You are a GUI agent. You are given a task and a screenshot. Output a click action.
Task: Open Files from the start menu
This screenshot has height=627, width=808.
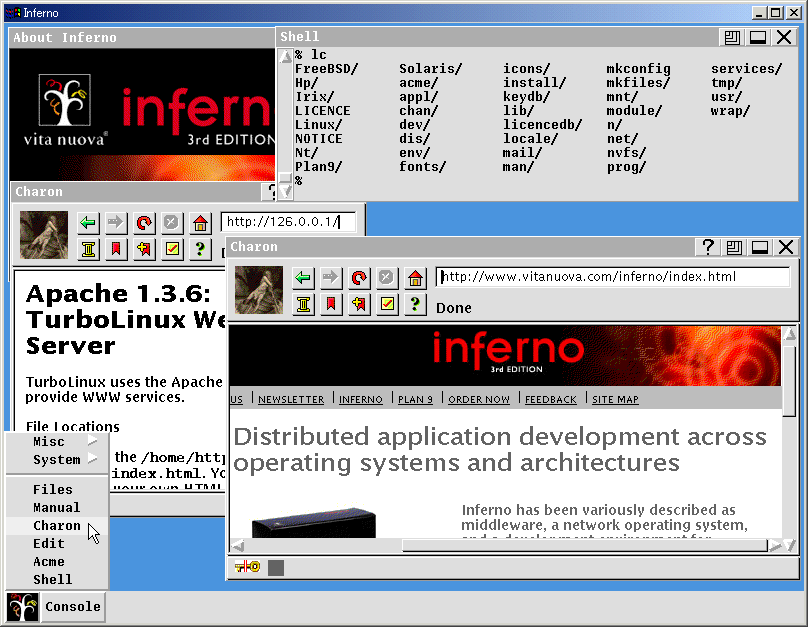pyautogui.click(x=57, y=489)
